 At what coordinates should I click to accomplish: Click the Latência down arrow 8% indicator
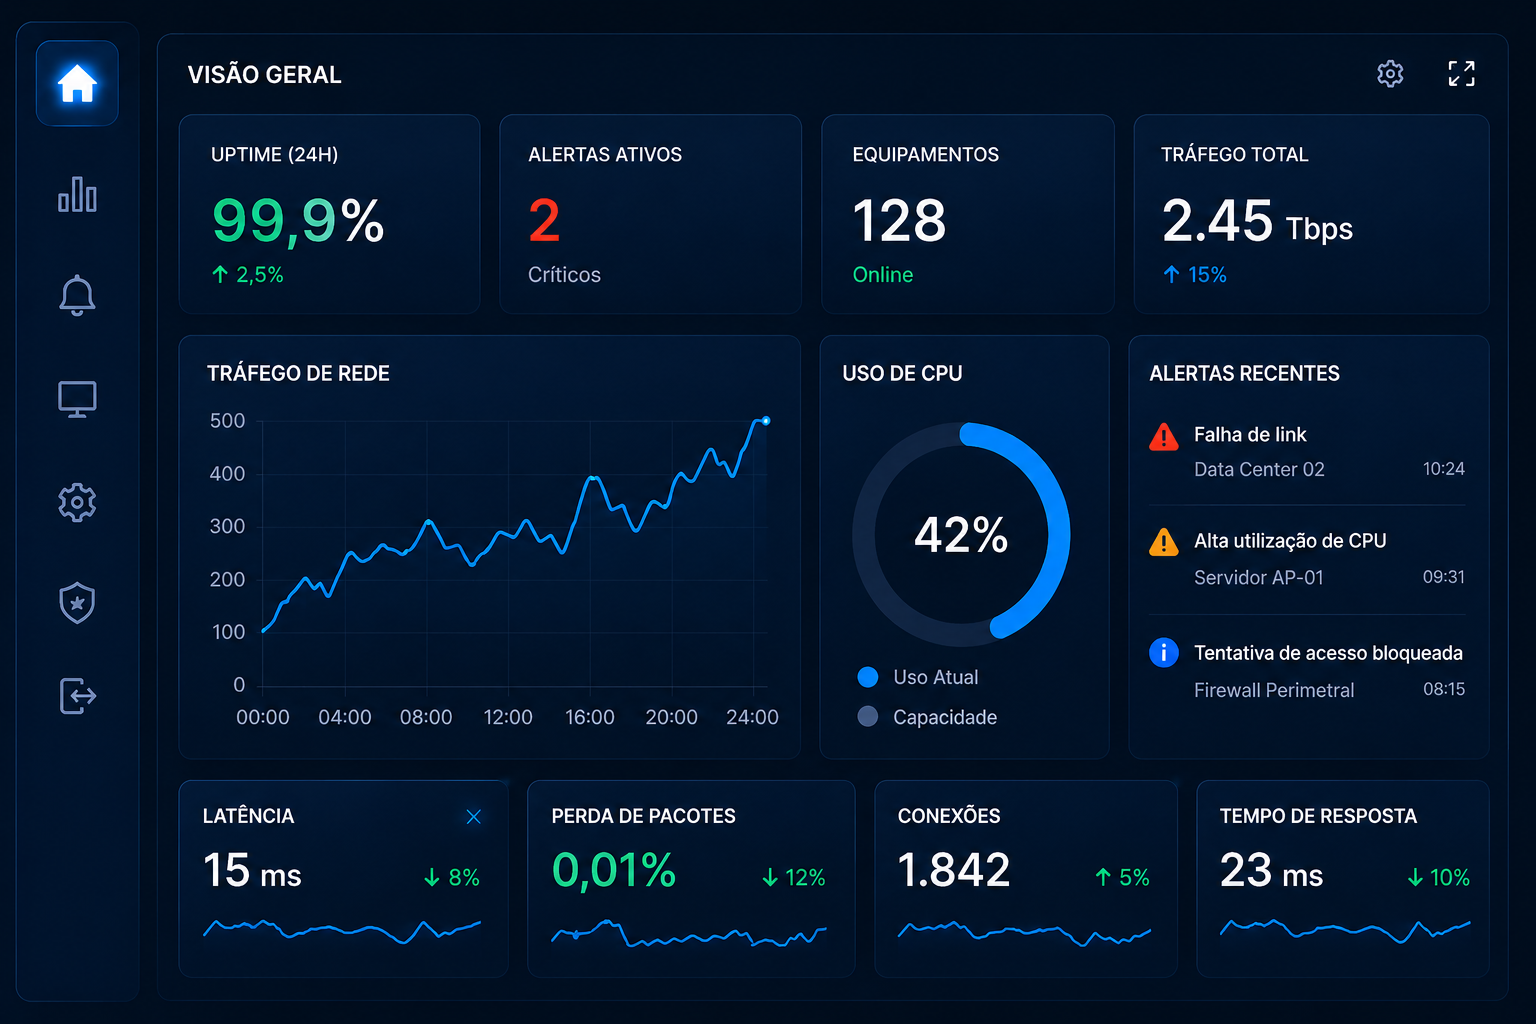point(452,877)
